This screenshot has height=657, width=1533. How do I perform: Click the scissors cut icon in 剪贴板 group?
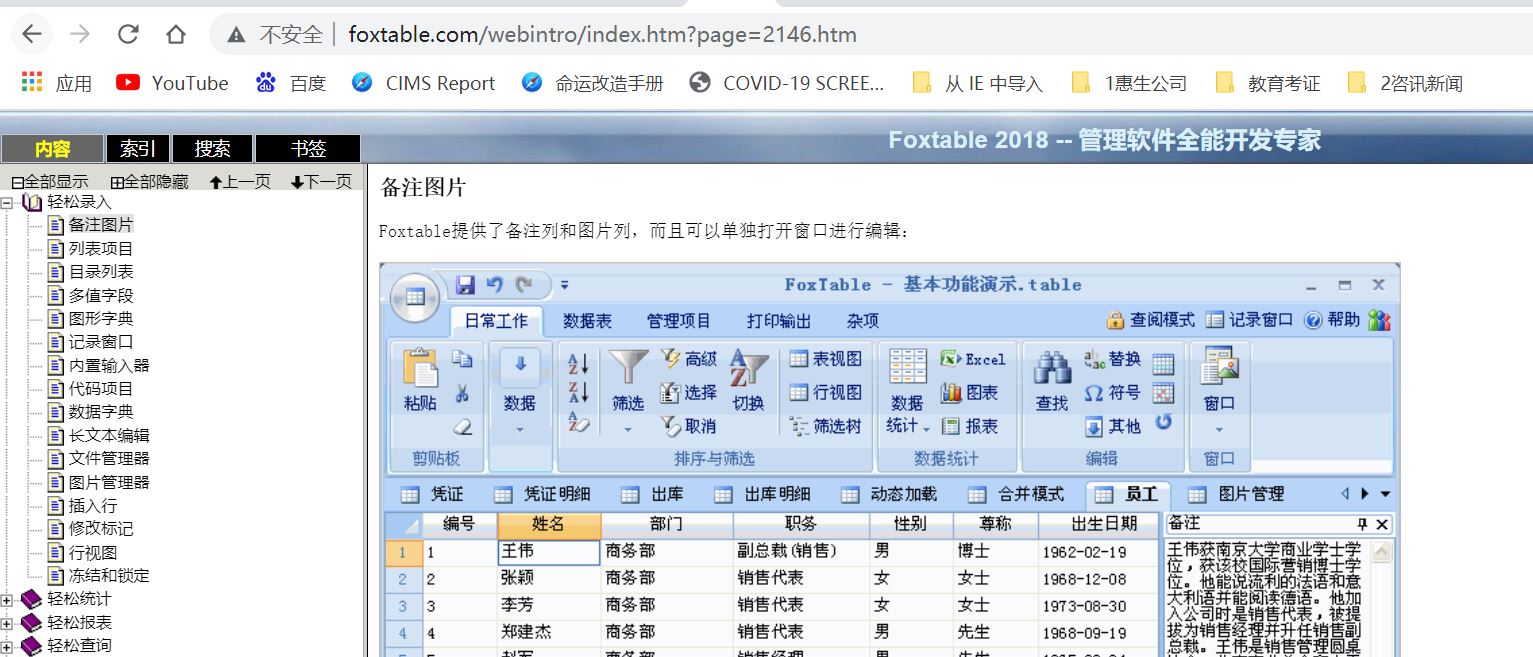point(462,393)
